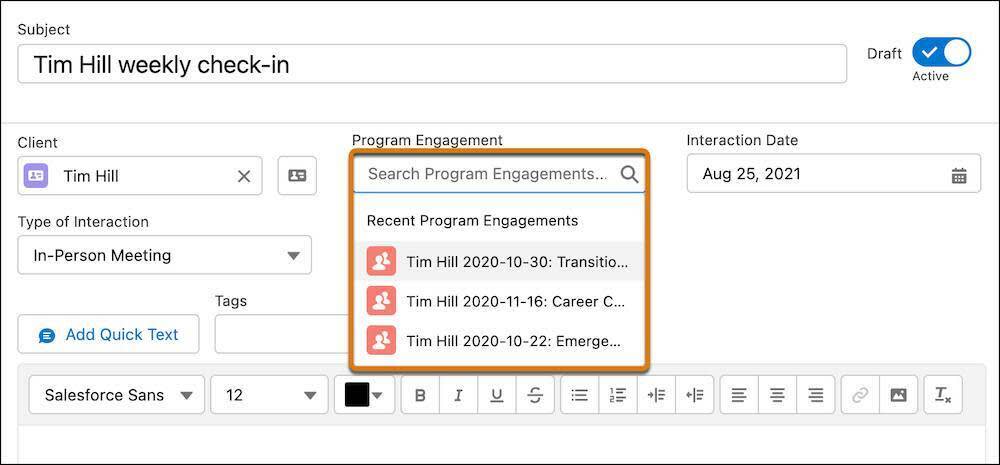Insert an image into the note
Viewport: 1000px width, 465px height.
[898, 395]
